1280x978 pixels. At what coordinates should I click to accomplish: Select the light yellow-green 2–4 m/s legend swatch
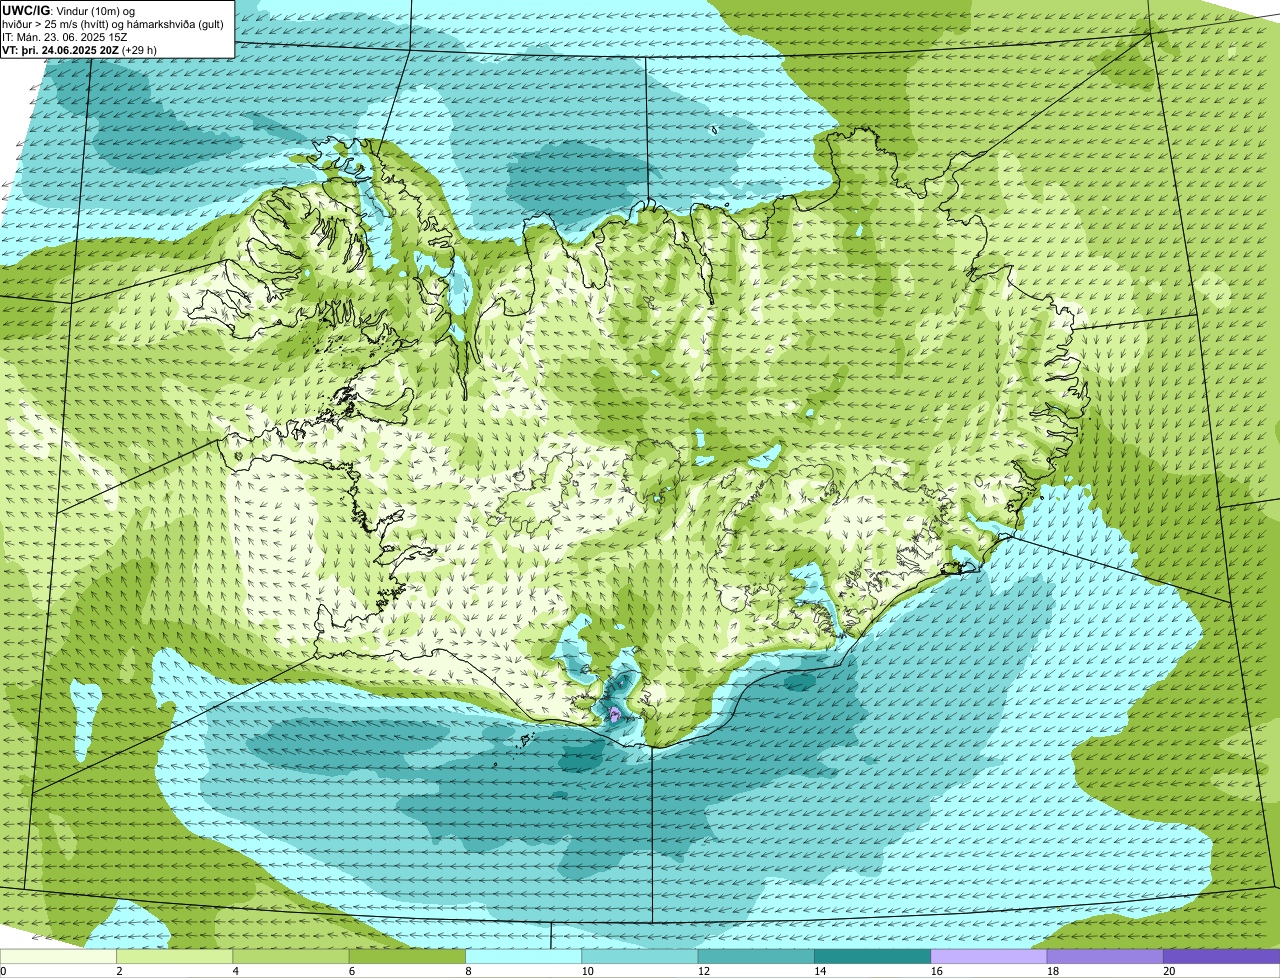pos(175,956)
